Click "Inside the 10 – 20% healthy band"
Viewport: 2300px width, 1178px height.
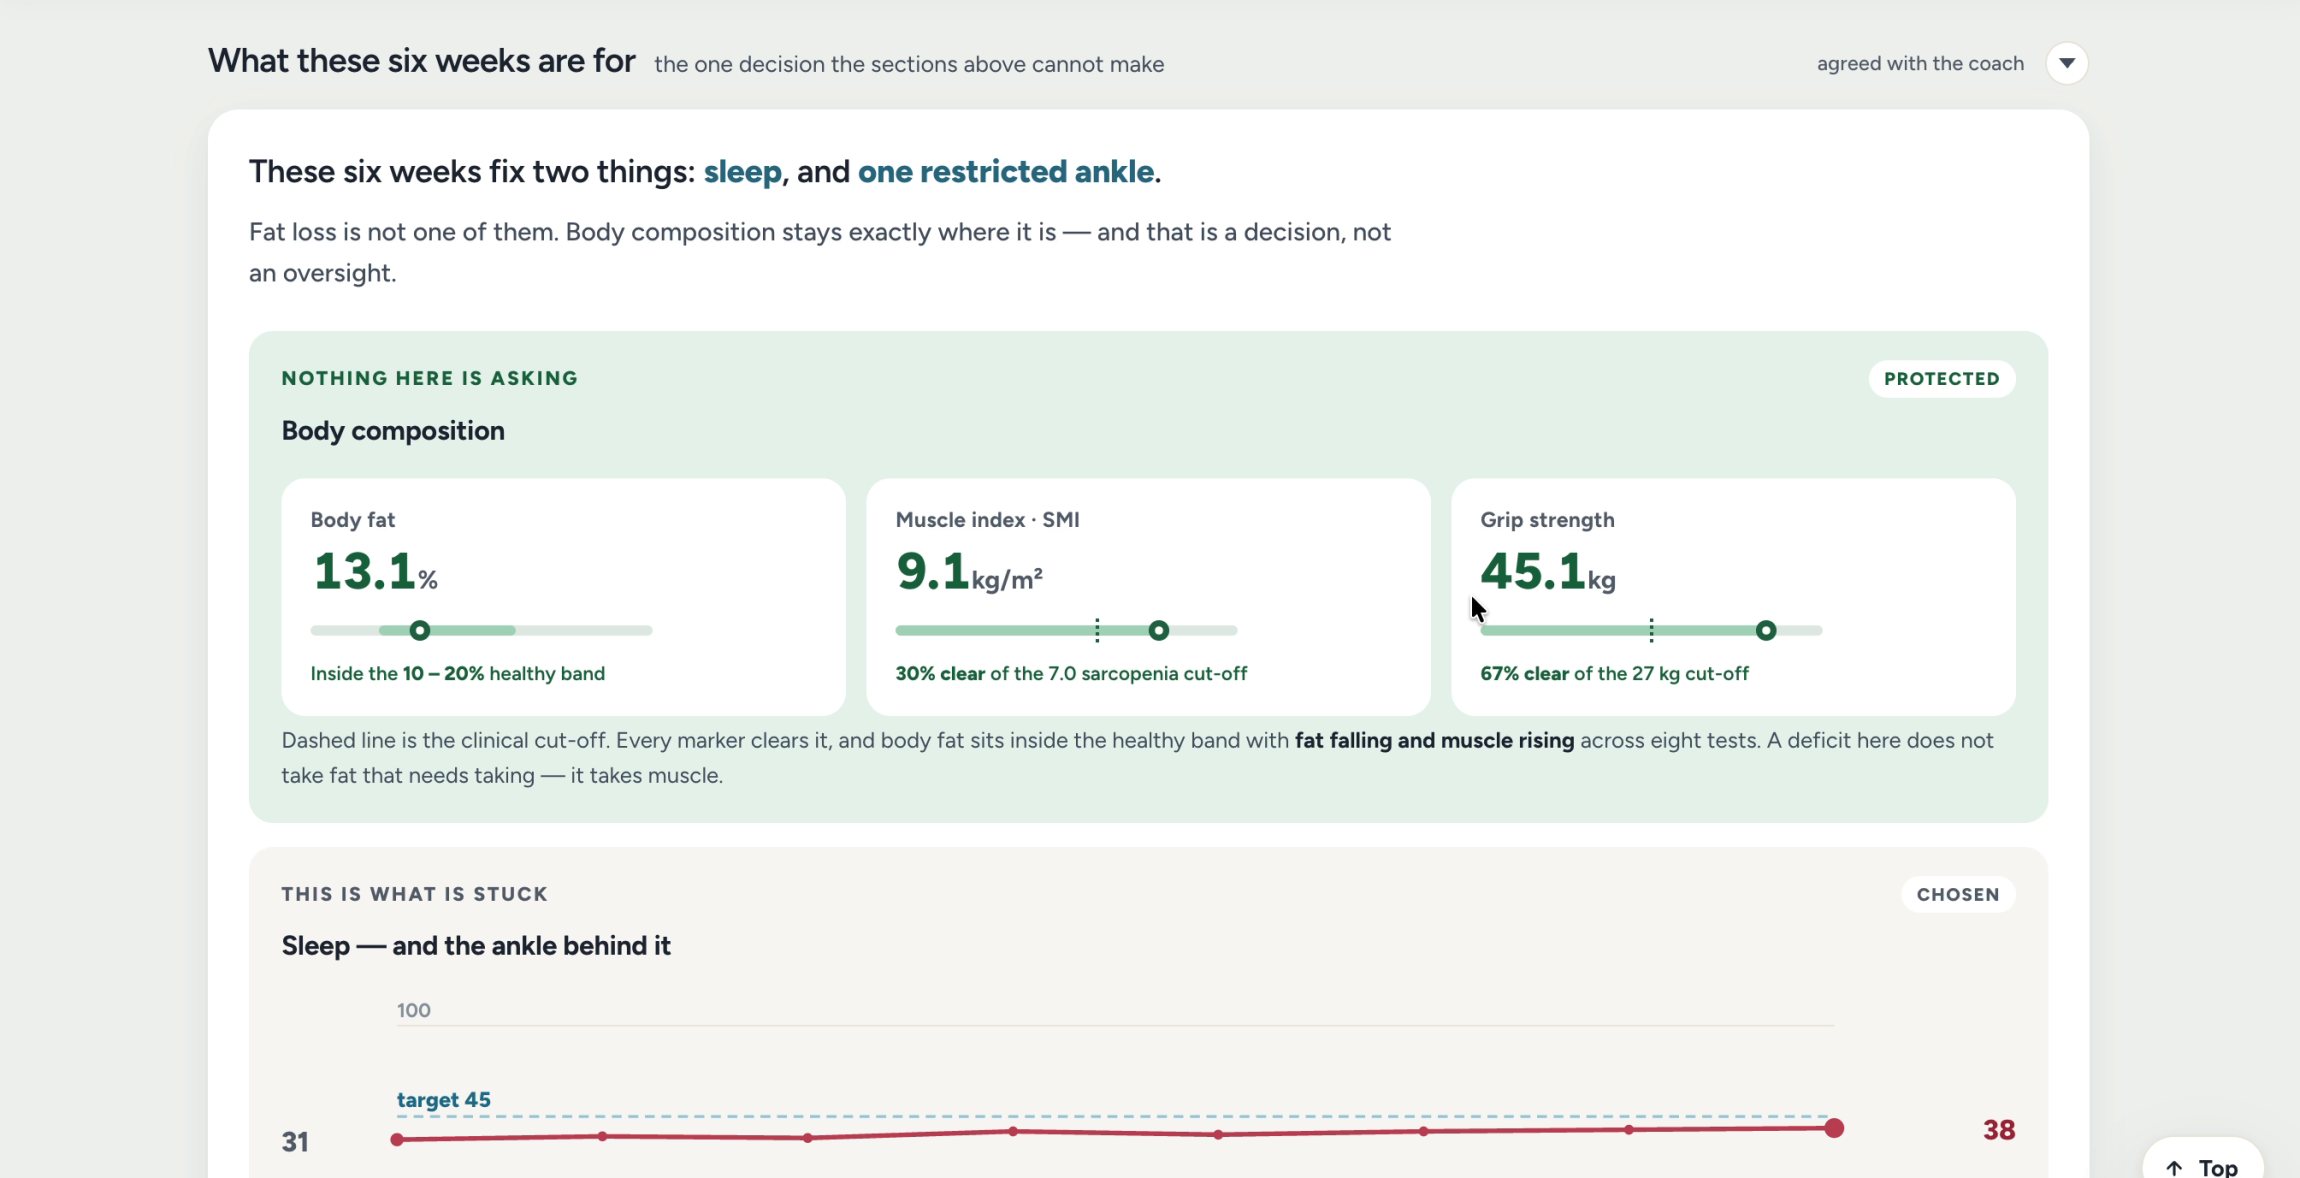tap(458, 674)
